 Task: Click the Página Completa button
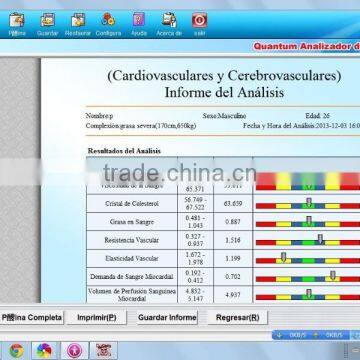point(32,317)
